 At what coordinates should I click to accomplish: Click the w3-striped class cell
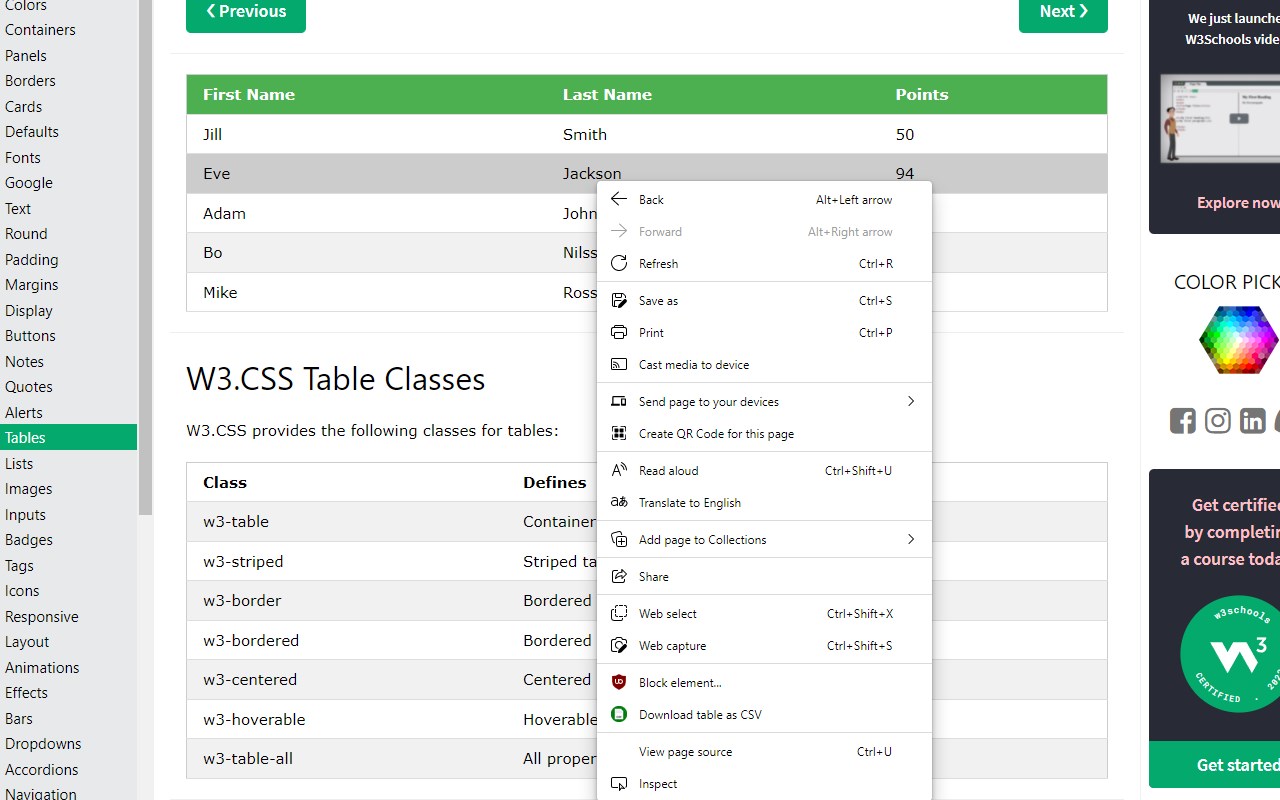coord(347,561)
